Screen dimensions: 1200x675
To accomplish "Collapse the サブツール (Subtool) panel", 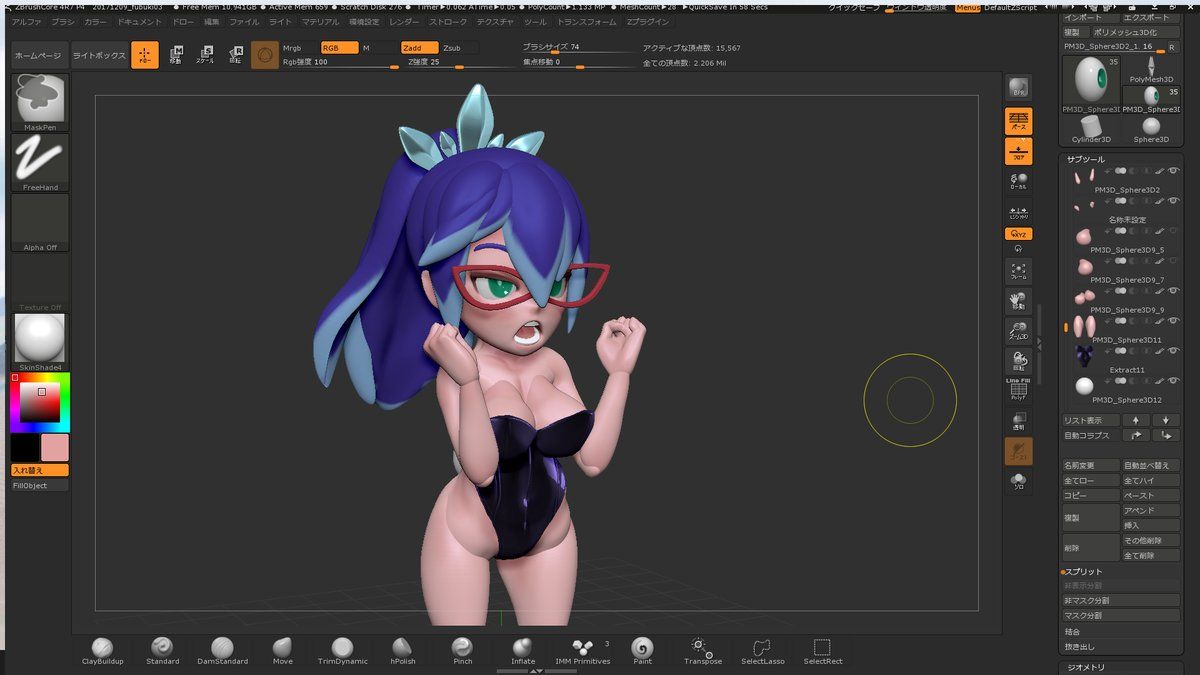I will click(1086, 159).
